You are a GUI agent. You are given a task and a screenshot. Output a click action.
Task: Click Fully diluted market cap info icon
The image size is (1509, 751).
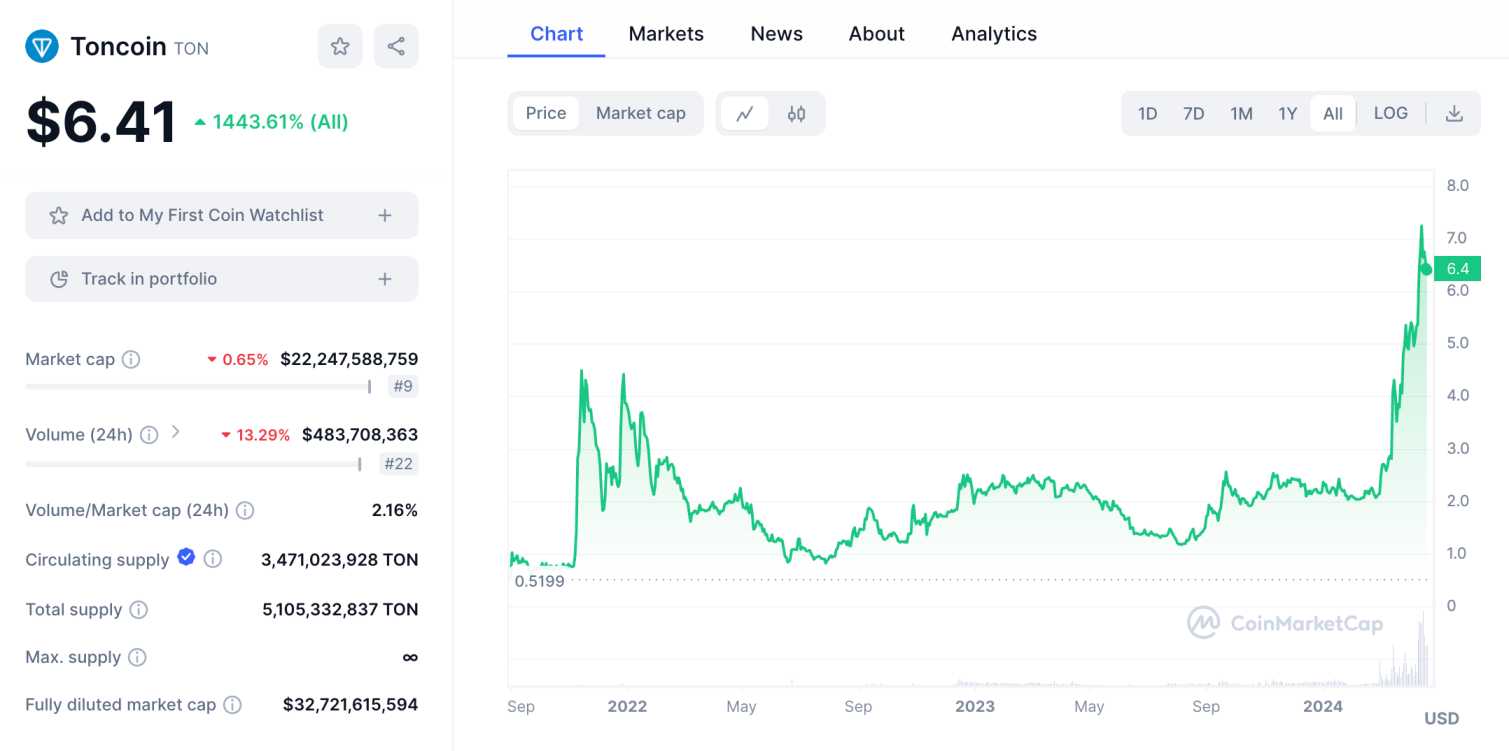point(232,705)
